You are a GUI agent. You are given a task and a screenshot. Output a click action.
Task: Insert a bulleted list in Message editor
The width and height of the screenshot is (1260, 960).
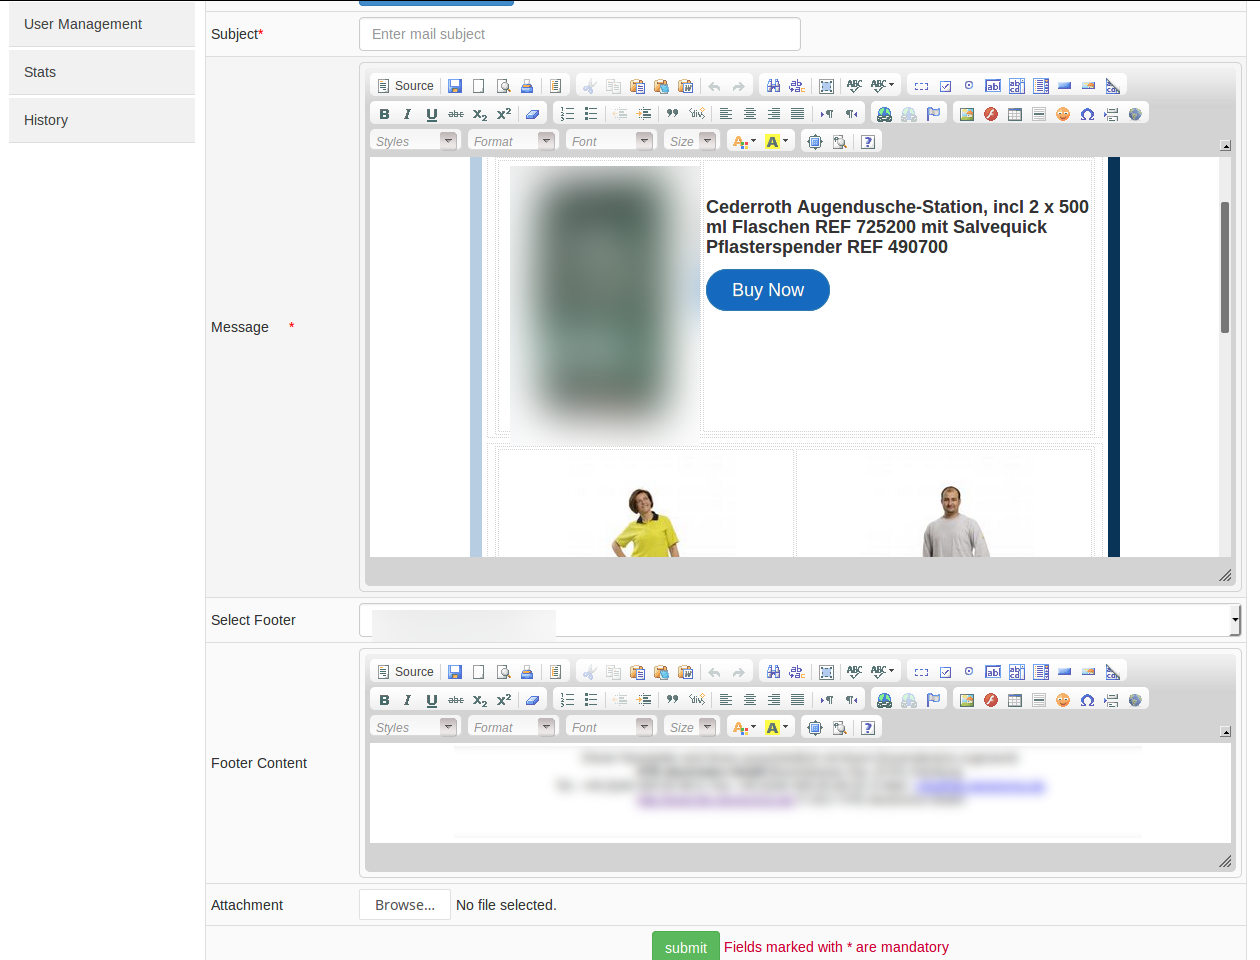(591, 114)
